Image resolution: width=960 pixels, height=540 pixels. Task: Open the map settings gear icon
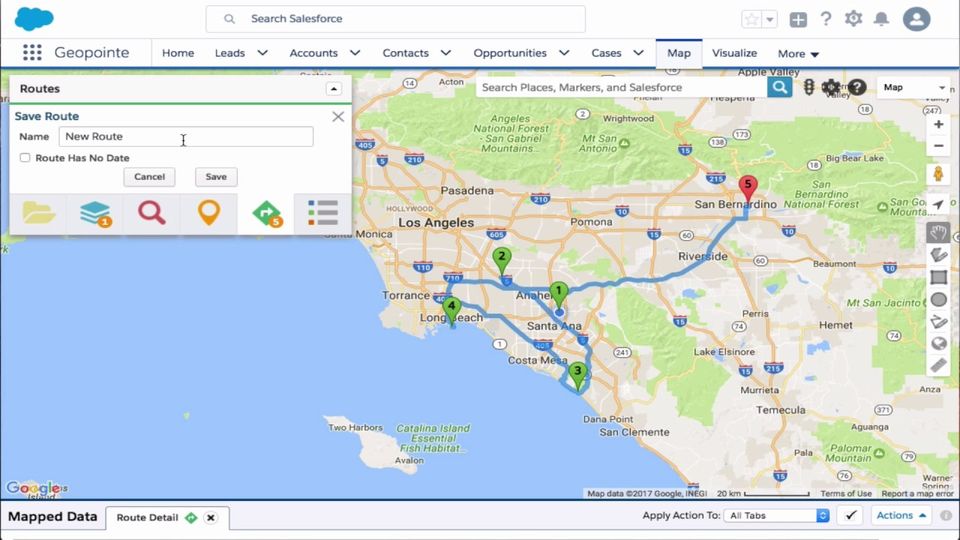point(830,88)
